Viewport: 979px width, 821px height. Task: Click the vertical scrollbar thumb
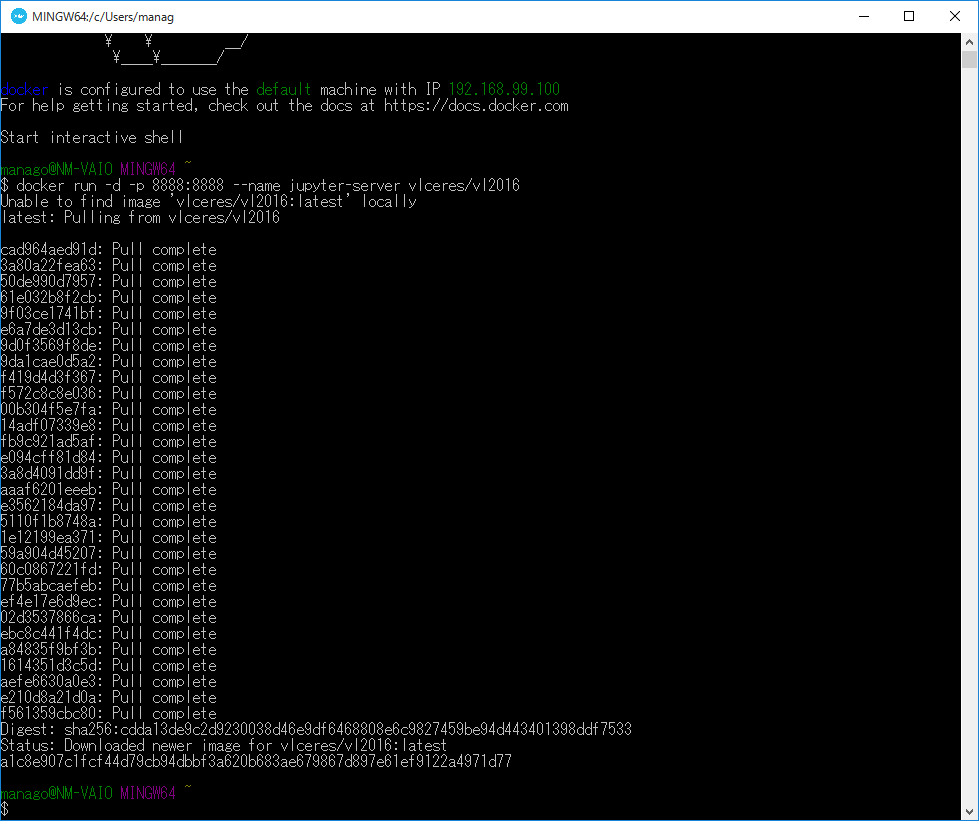pos(969,59)
